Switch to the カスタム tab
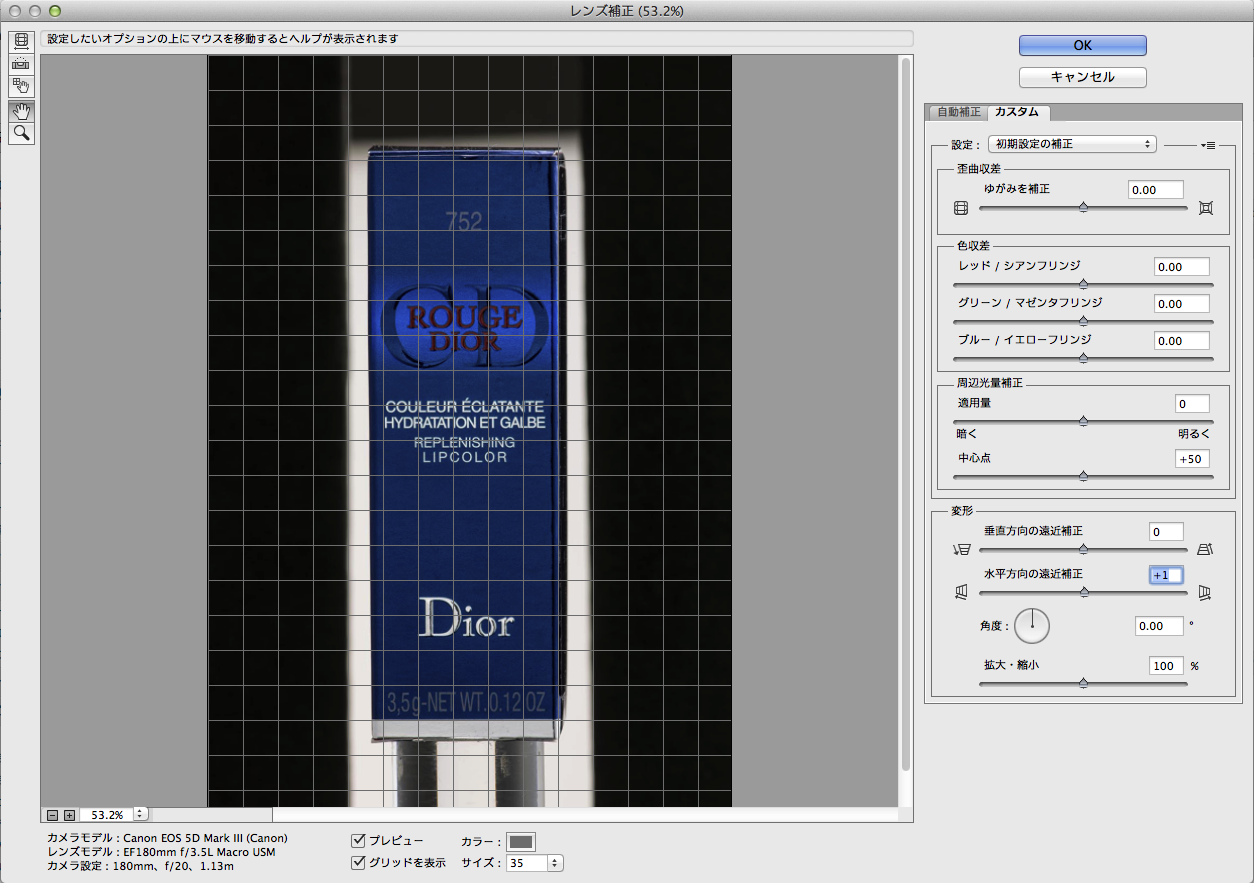The height and width of the screenshot is (883, 1254). (x=1016, y=112)
